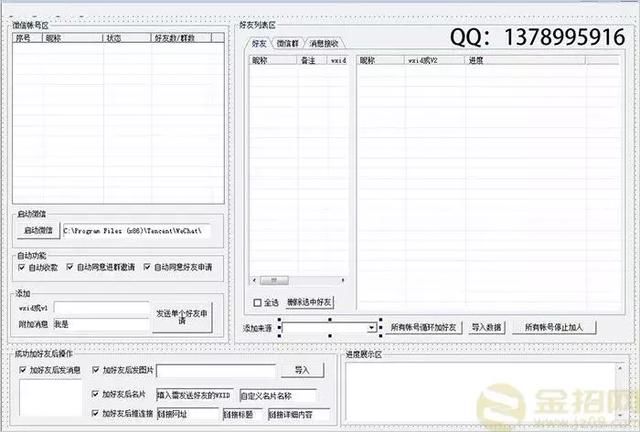Click the 链接详细内容 field
This screenshot has height=432, width=640.
(299, 414)
